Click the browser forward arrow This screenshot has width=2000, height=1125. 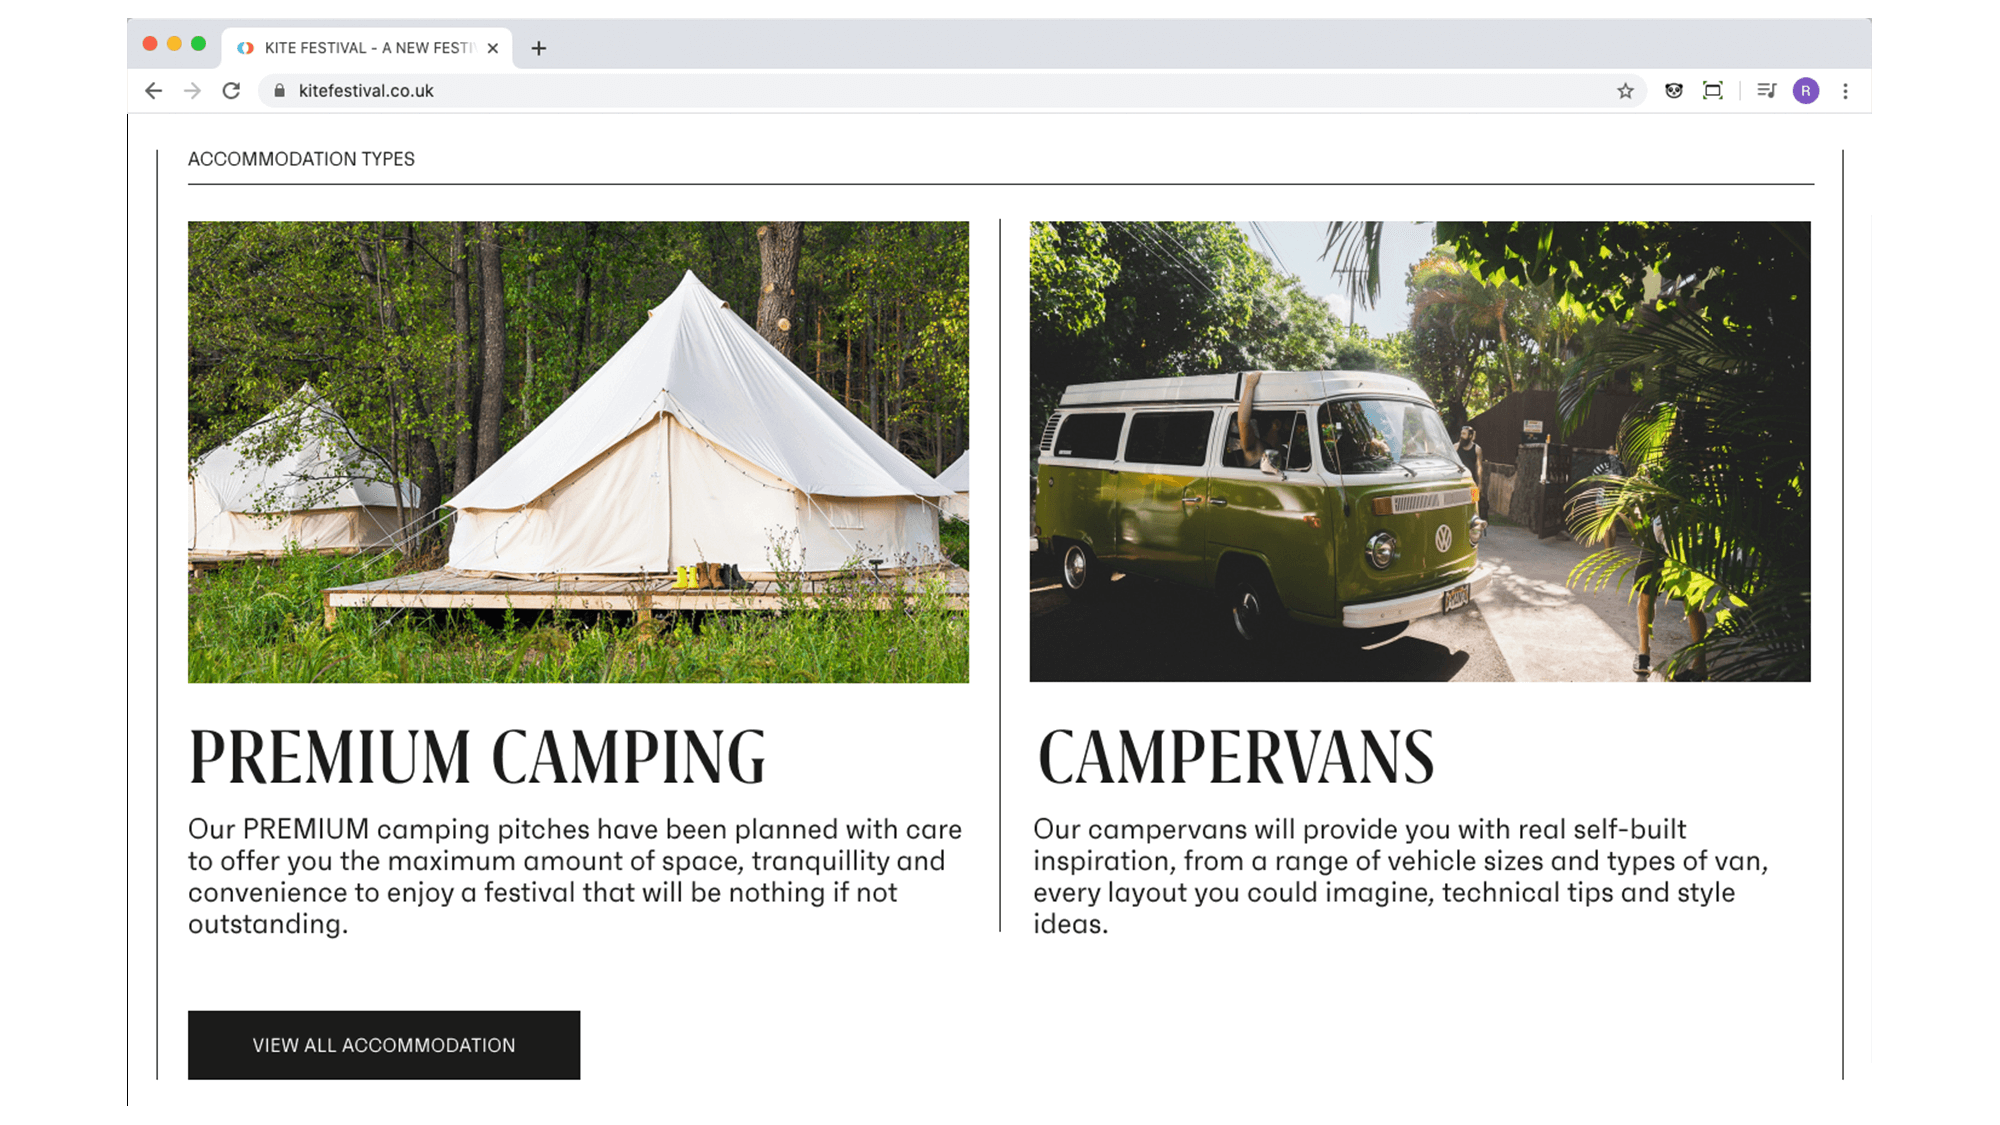point(192,91)
